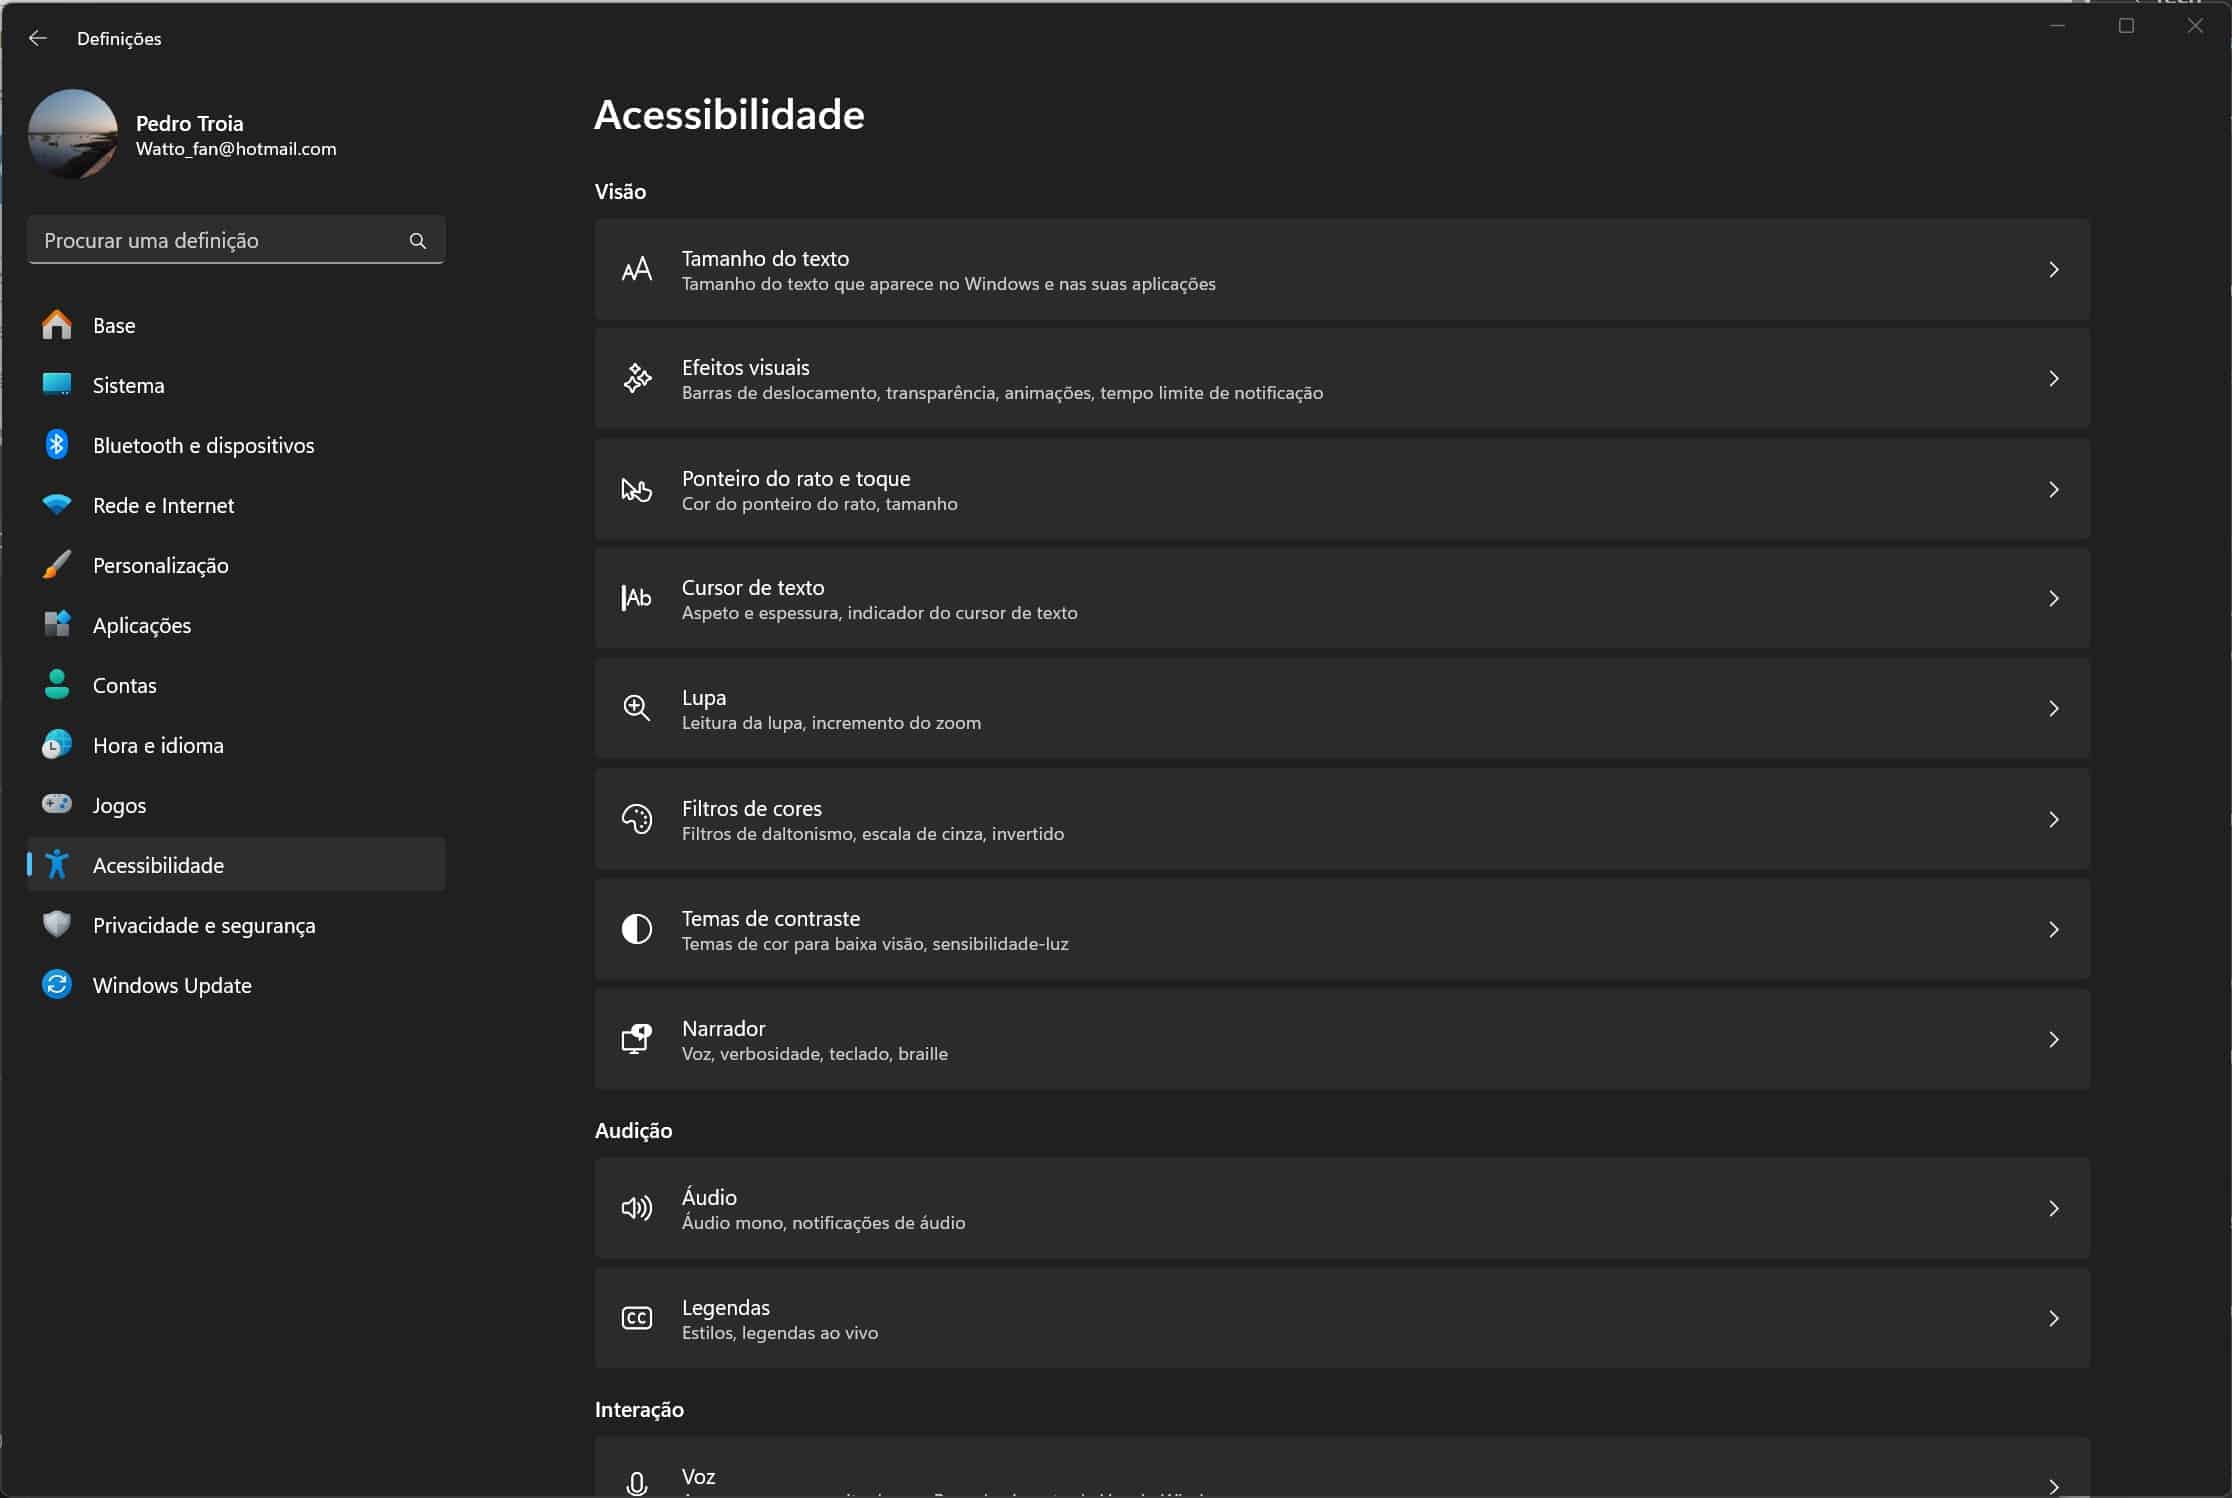
Task: Open Áudio settings via its chevron
Action: click(2053, 1209)
